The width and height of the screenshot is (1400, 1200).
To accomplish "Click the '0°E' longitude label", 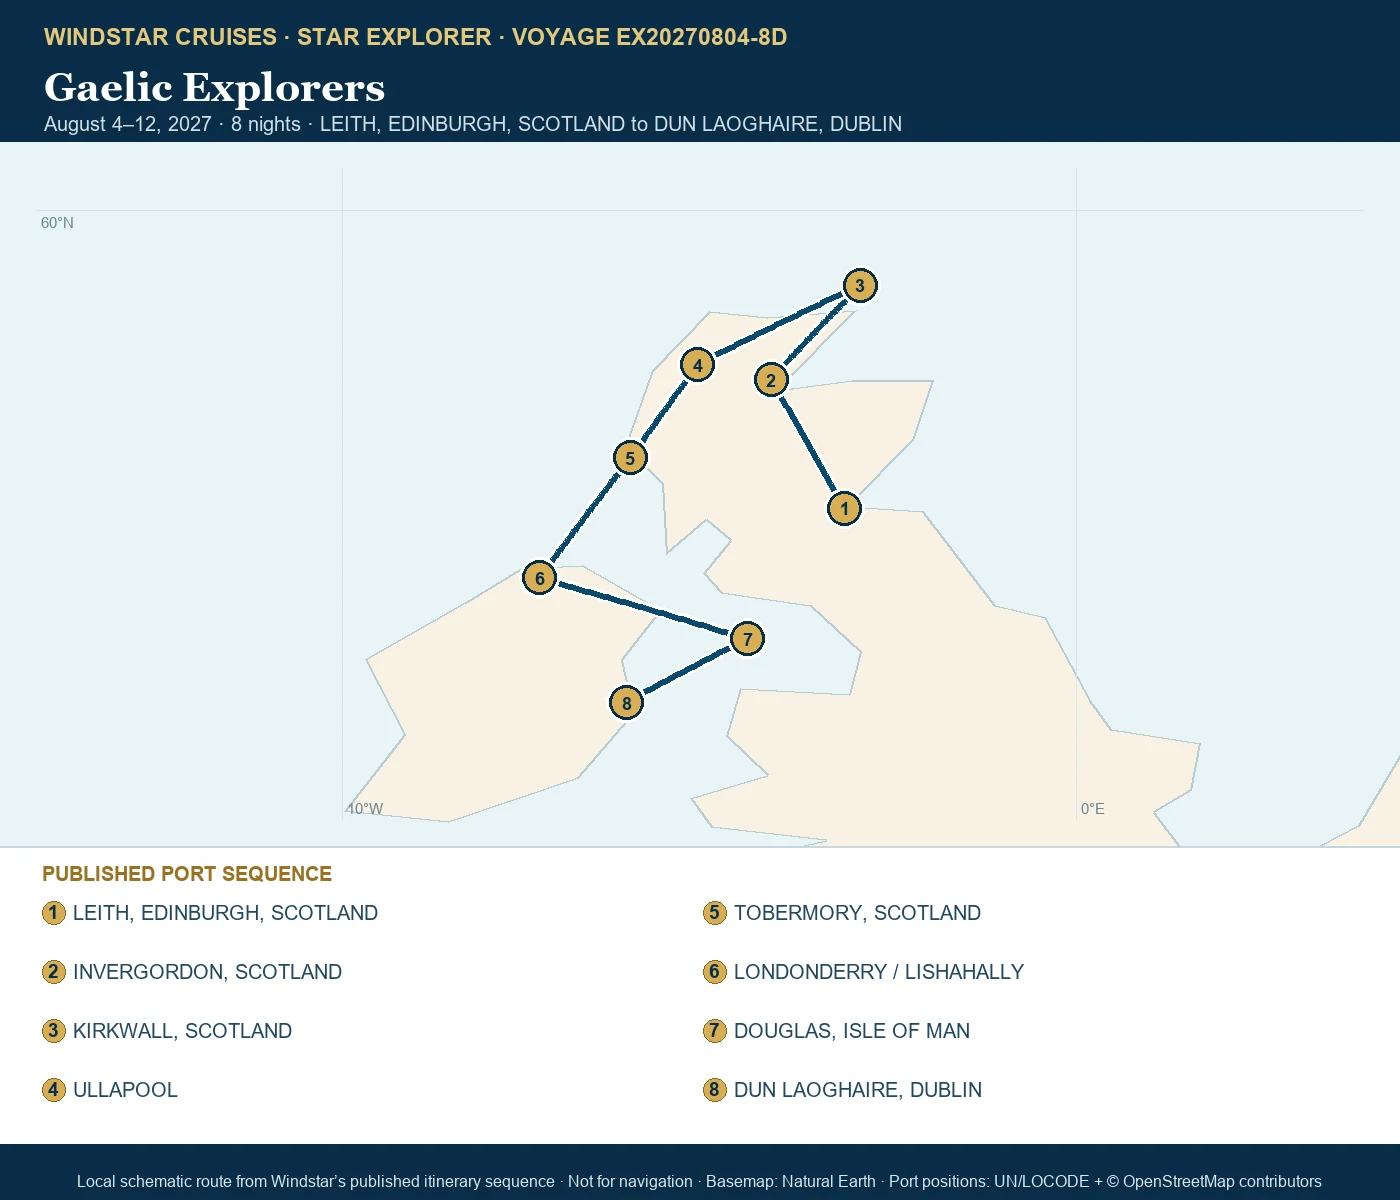I will (x=1093, y=809).
